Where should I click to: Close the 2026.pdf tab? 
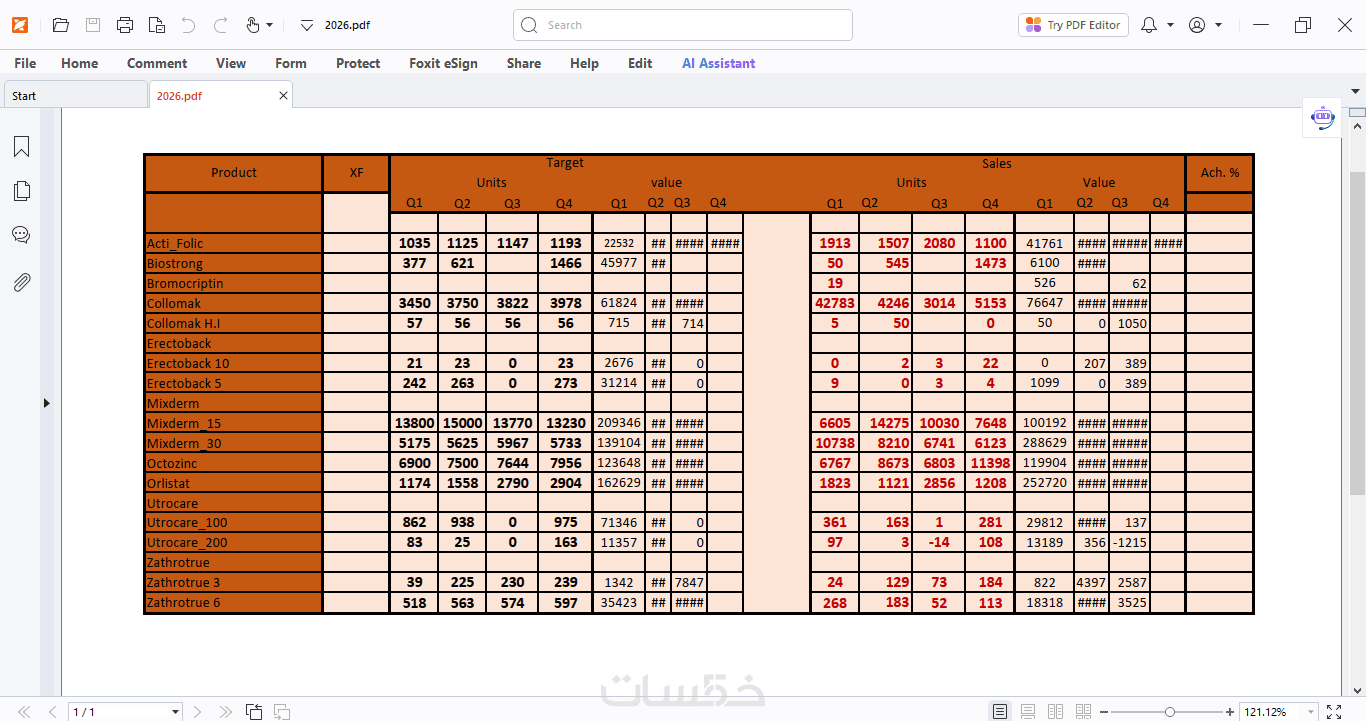(283, 96)
